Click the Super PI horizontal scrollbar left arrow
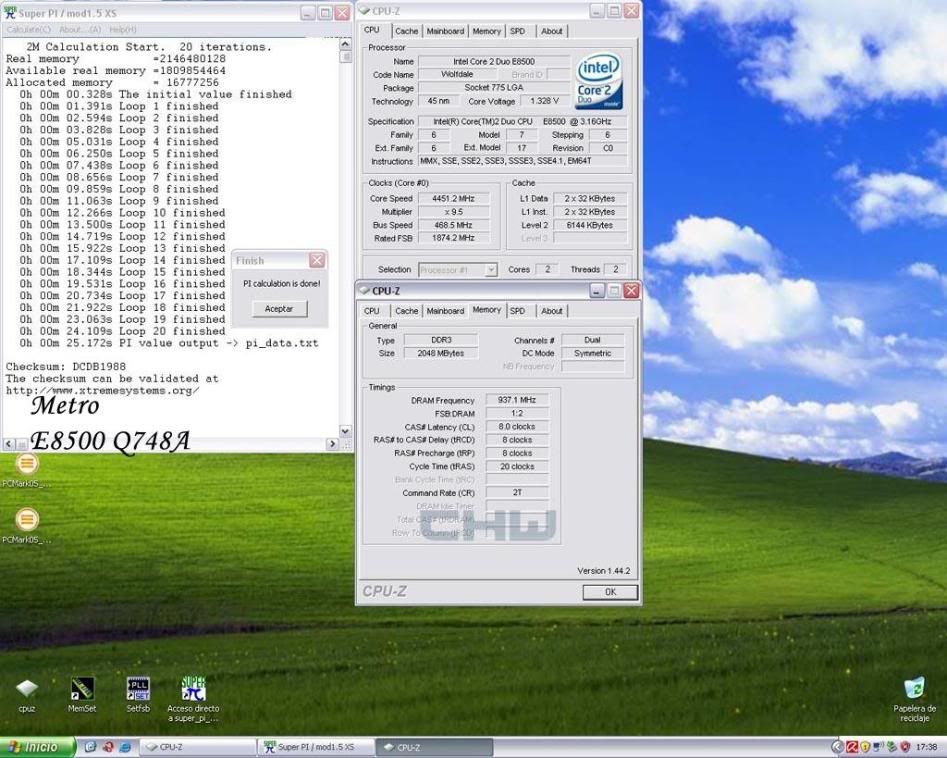947x758 pixels. pos(9,444)
